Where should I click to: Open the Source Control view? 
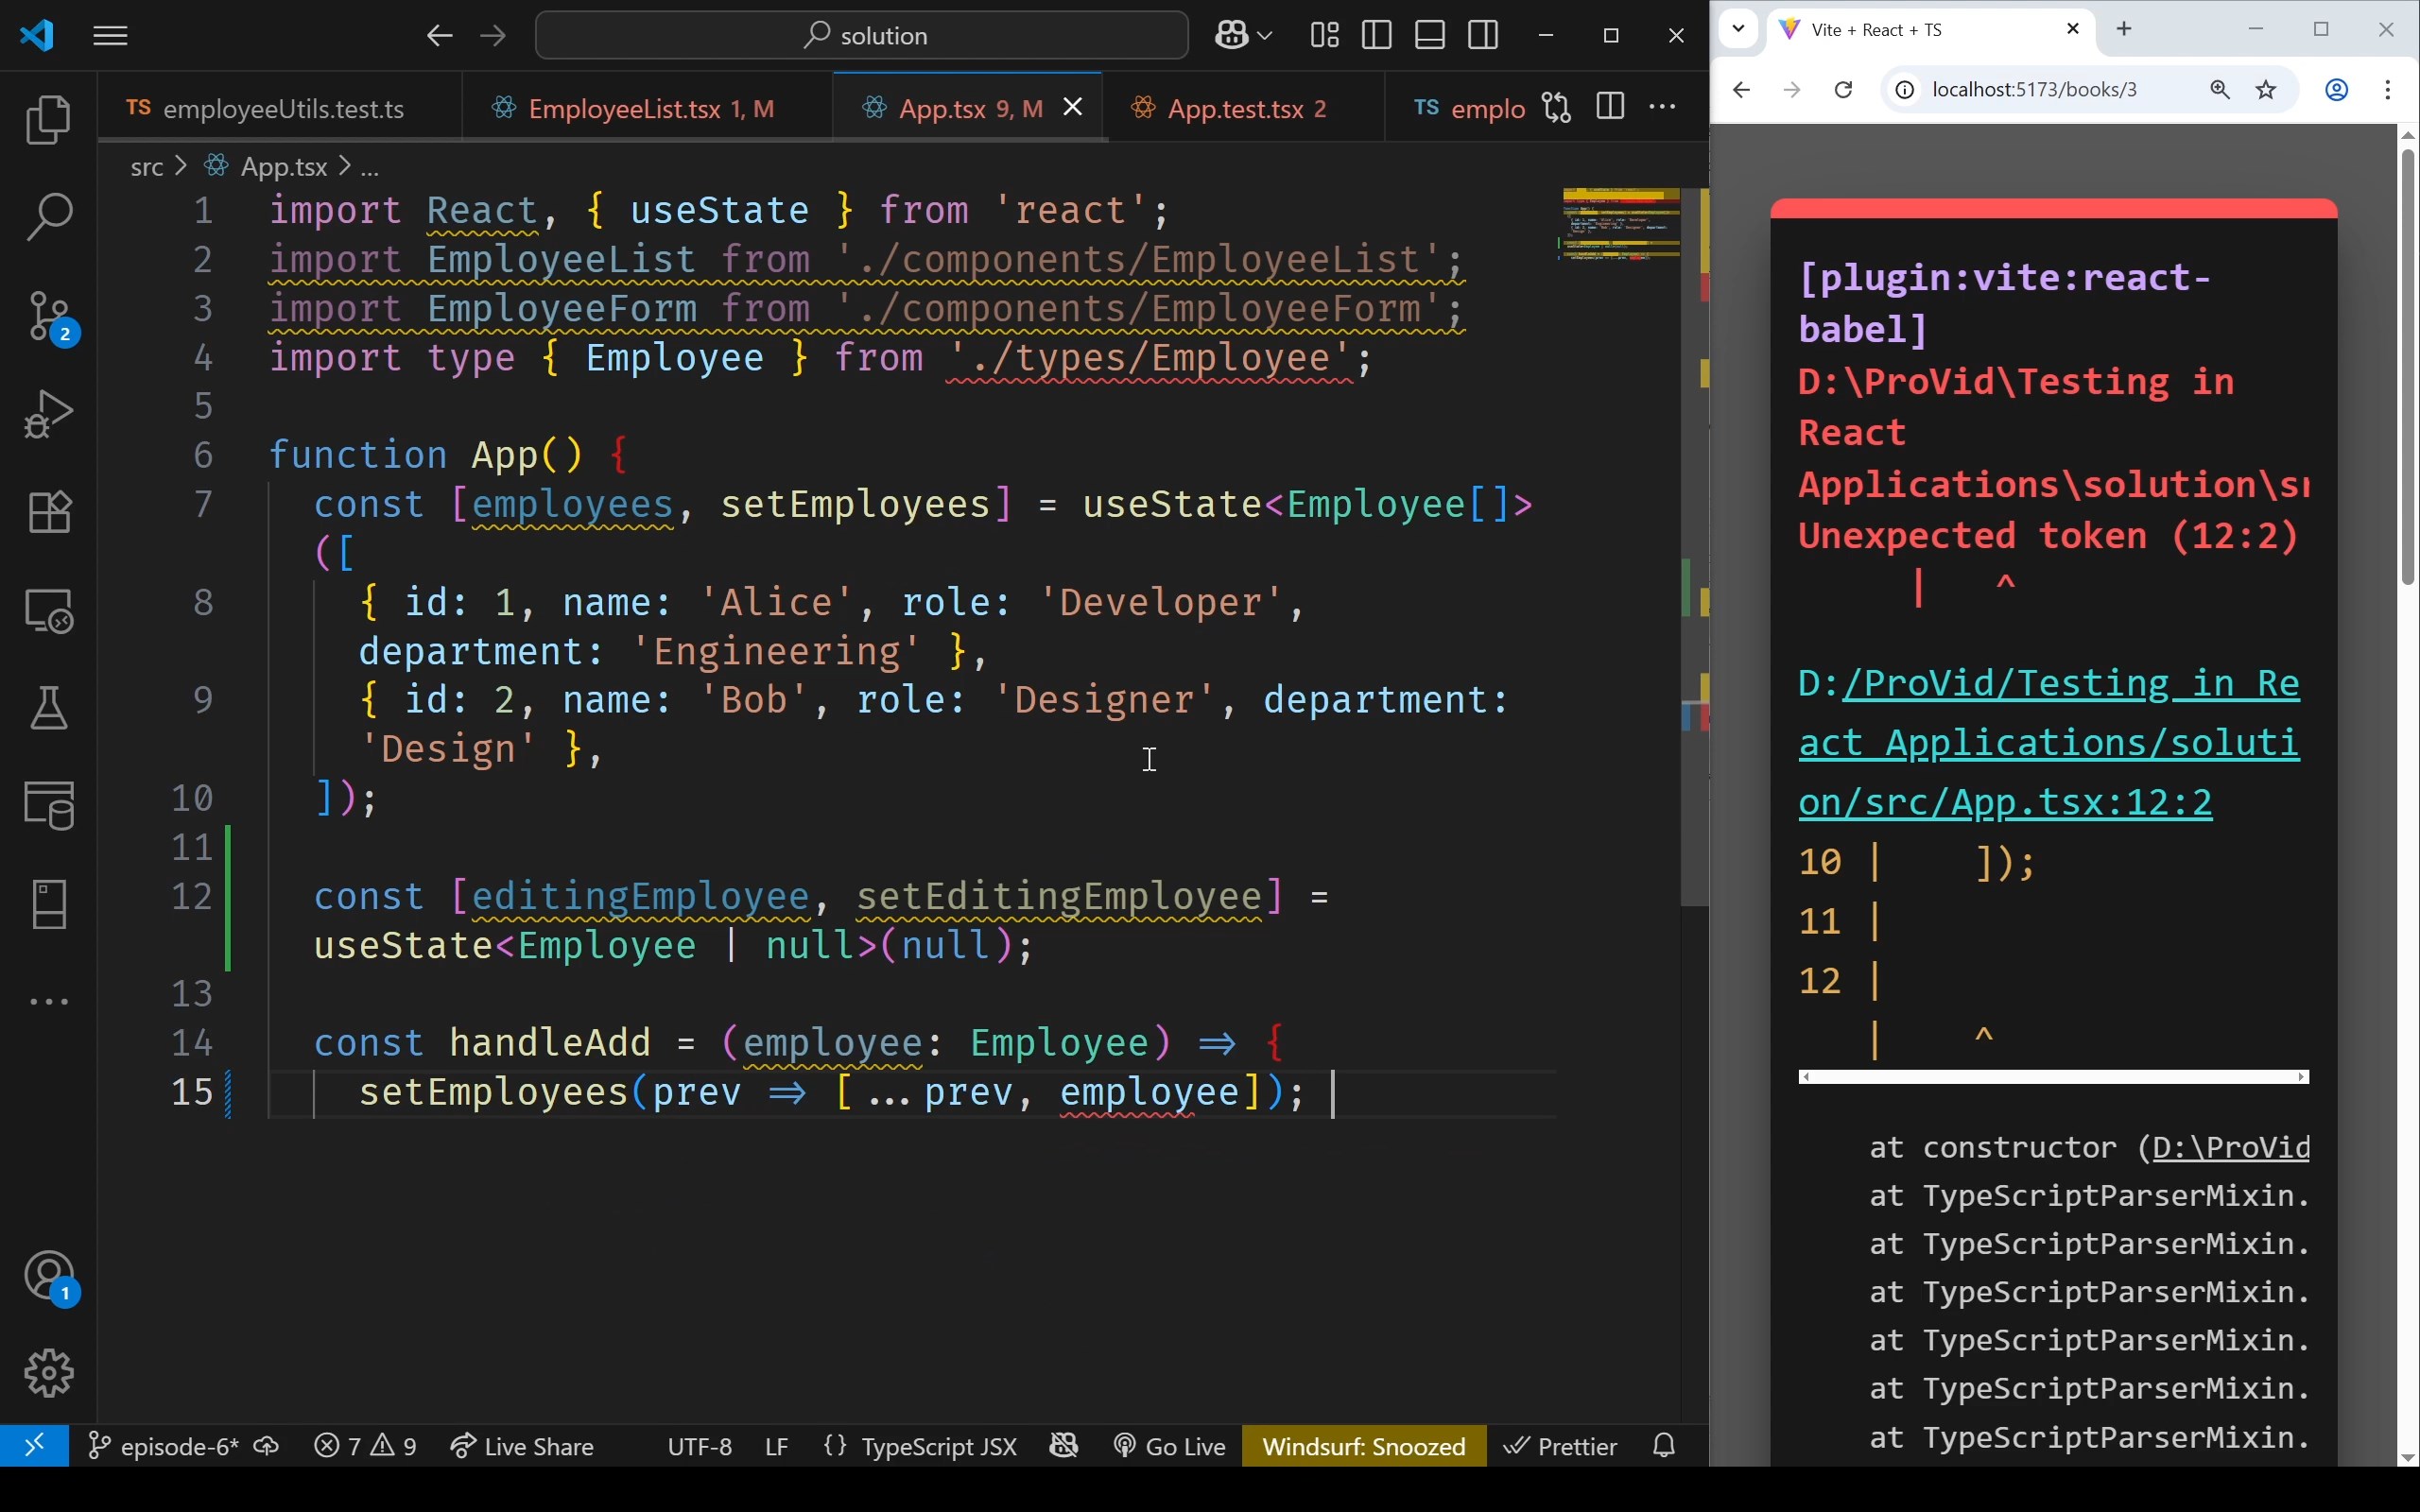(47, 315)
